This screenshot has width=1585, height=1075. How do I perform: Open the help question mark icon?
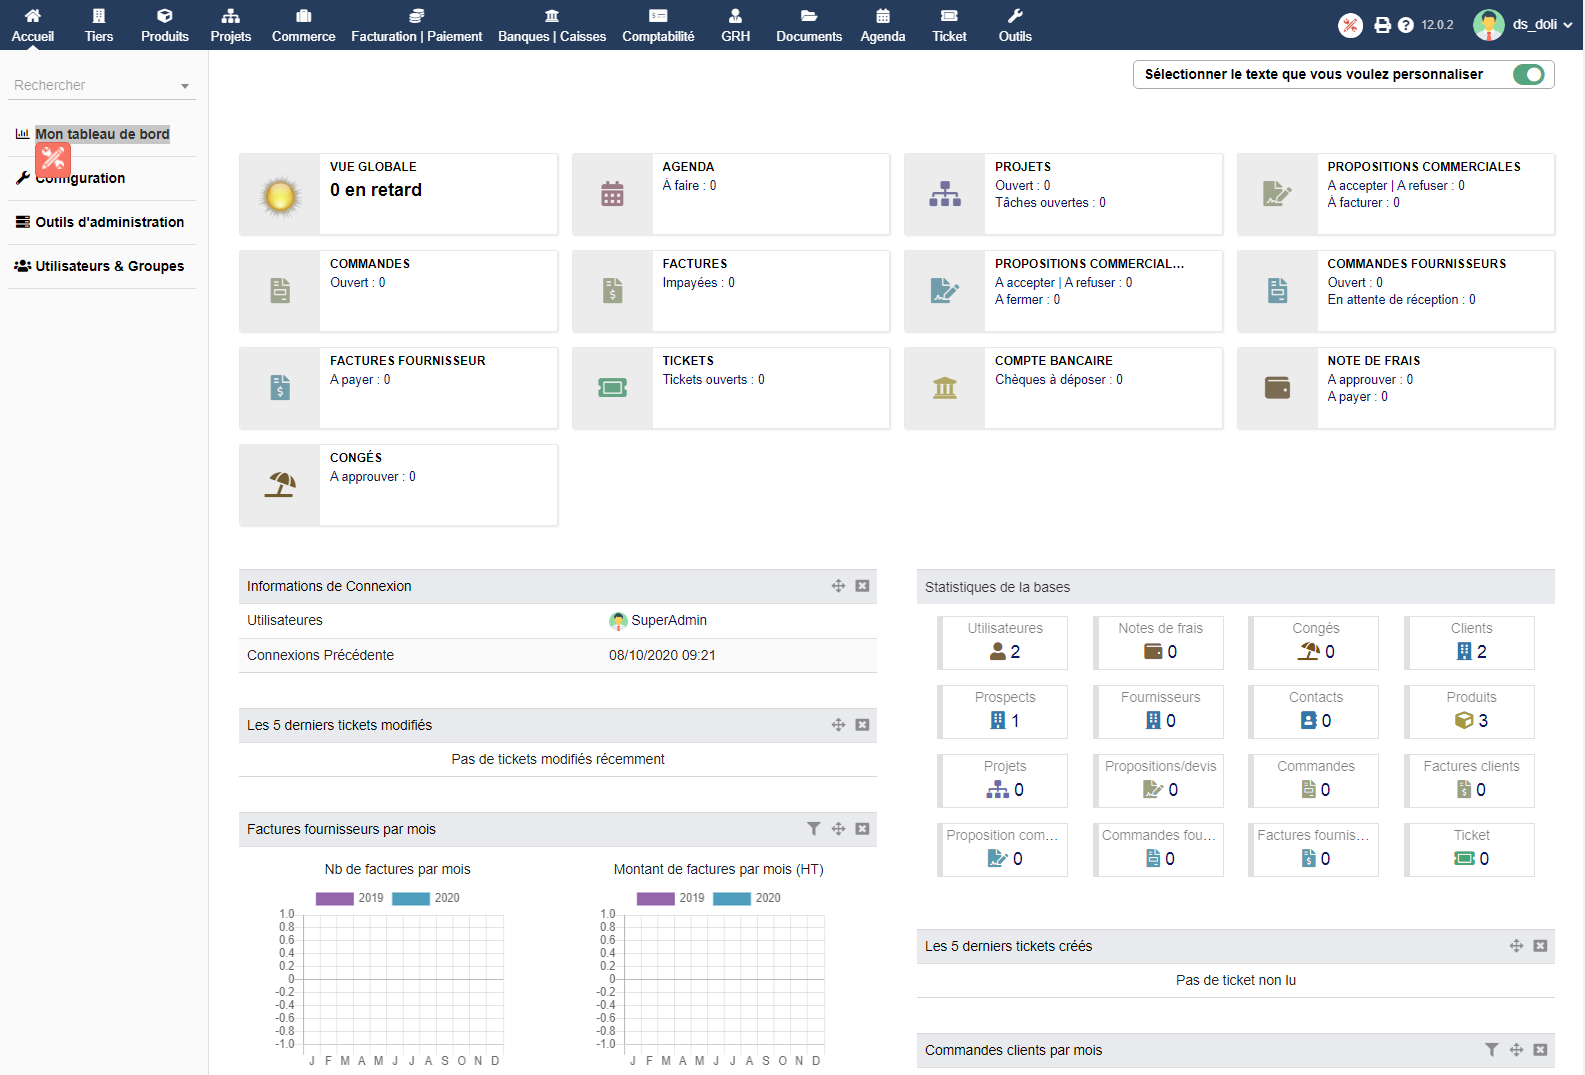click(1405, 25)
